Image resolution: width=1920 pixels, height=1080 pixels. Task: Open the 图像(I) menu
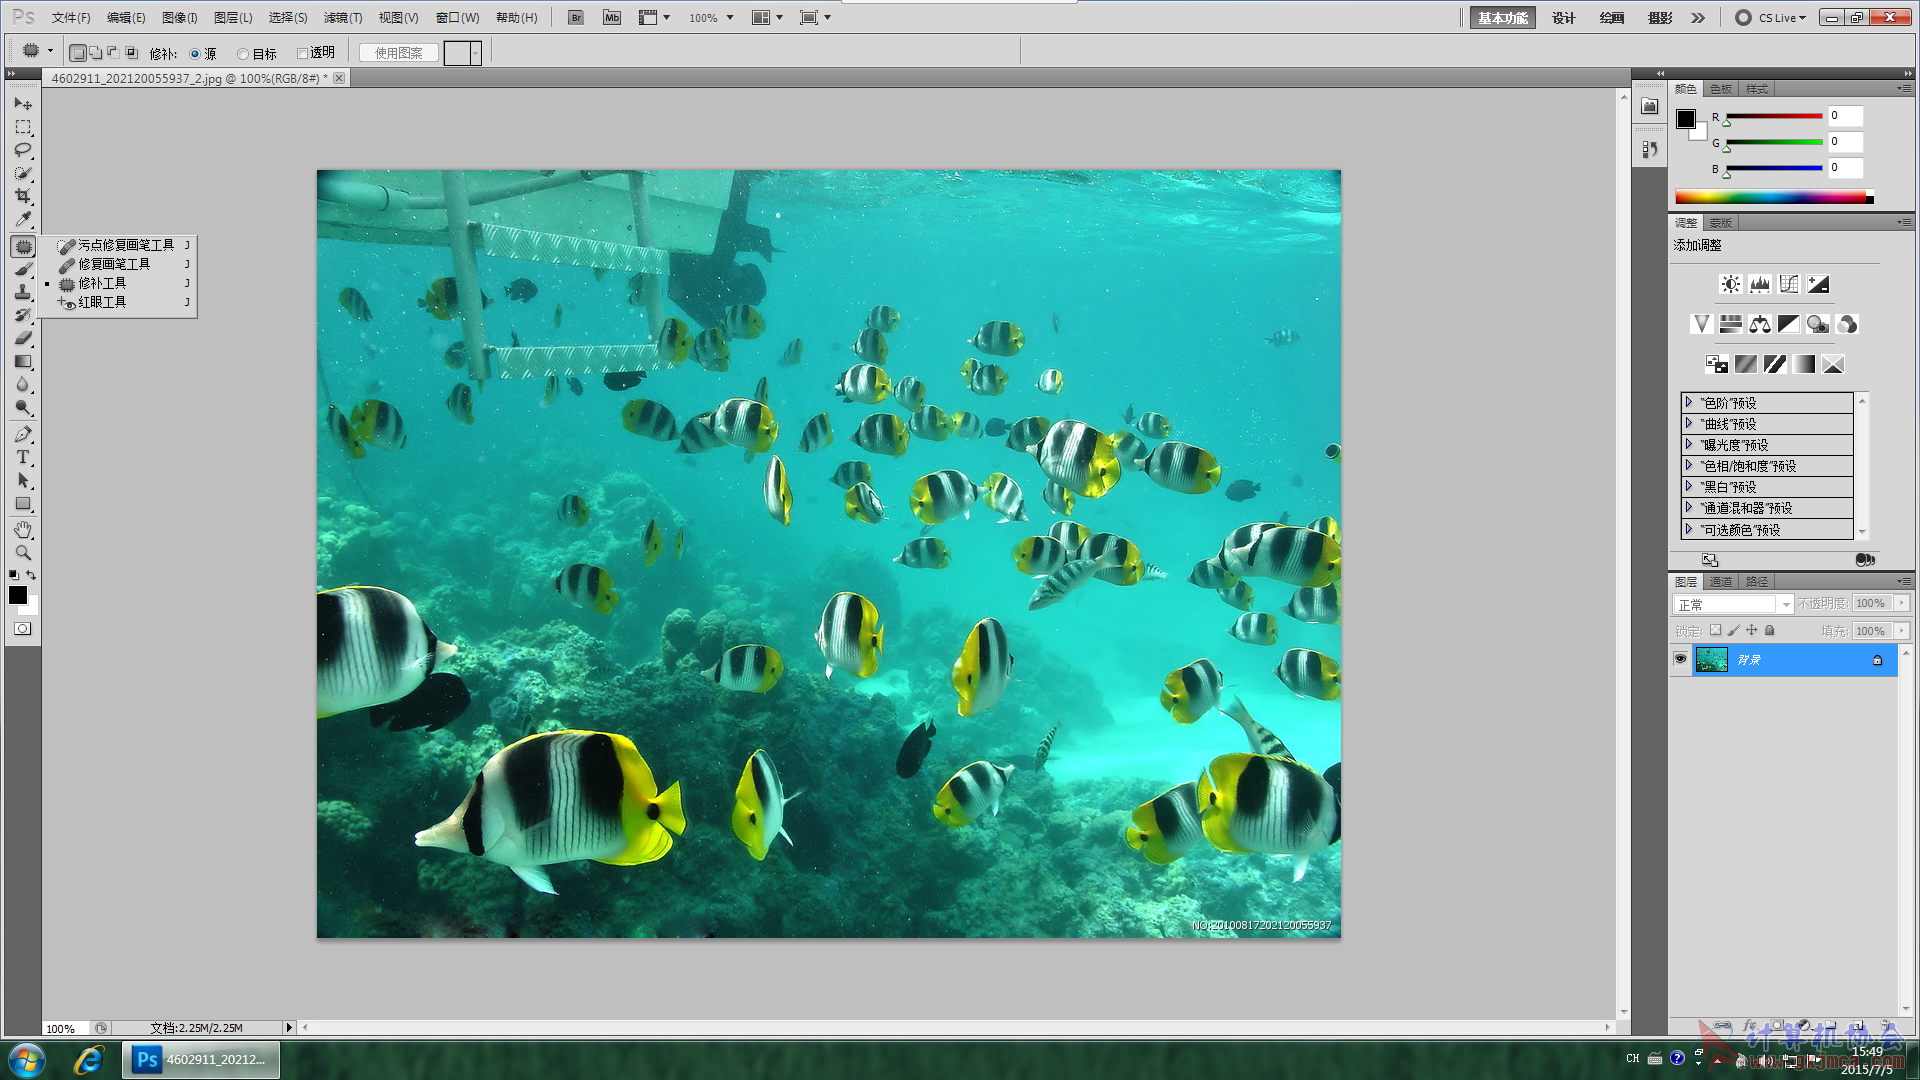click(180, 18)
